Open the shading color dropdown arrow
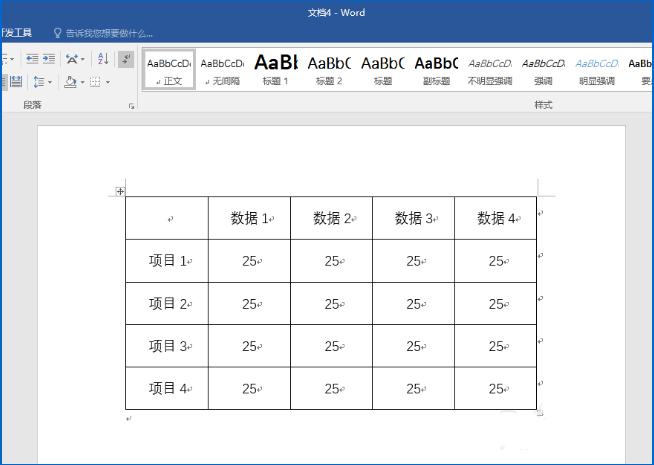Image resolution: width=654 pixels, height=465 pixels. click(x=82, y=82)
